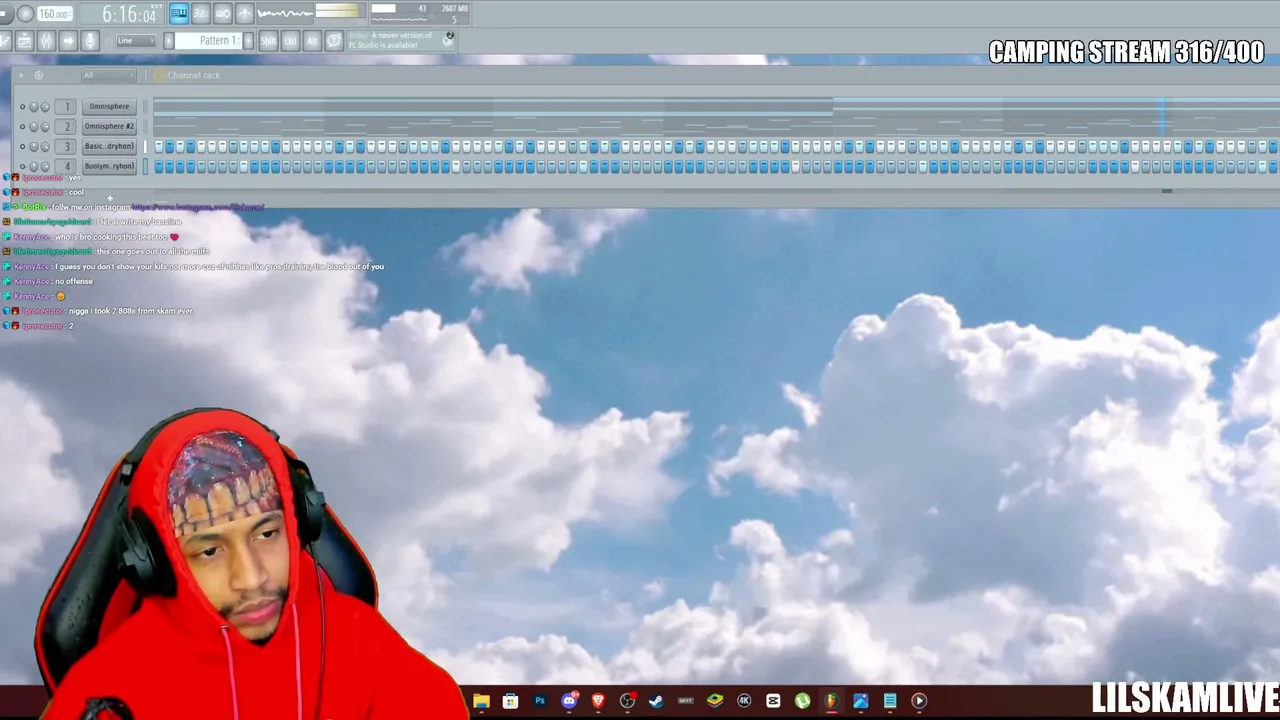This screenshot has width=1280, height=720.
Task: Add a new pattern with the plus button
Action: [249, 41]
